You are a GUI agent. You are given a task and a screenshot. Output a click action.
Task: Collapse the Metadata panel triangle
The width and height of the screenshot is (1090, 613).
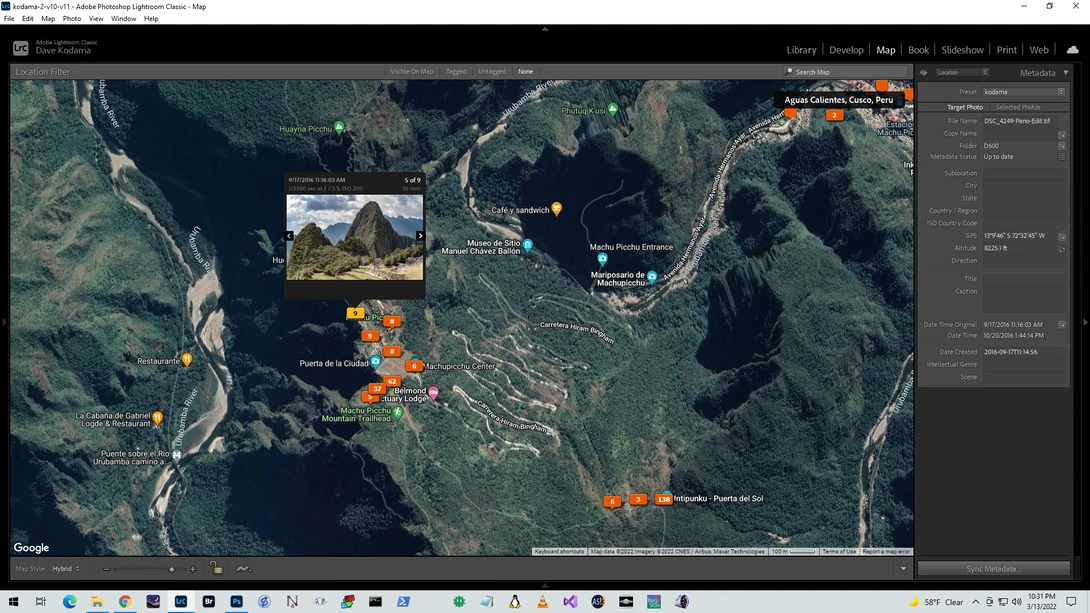coord(1066,72)
